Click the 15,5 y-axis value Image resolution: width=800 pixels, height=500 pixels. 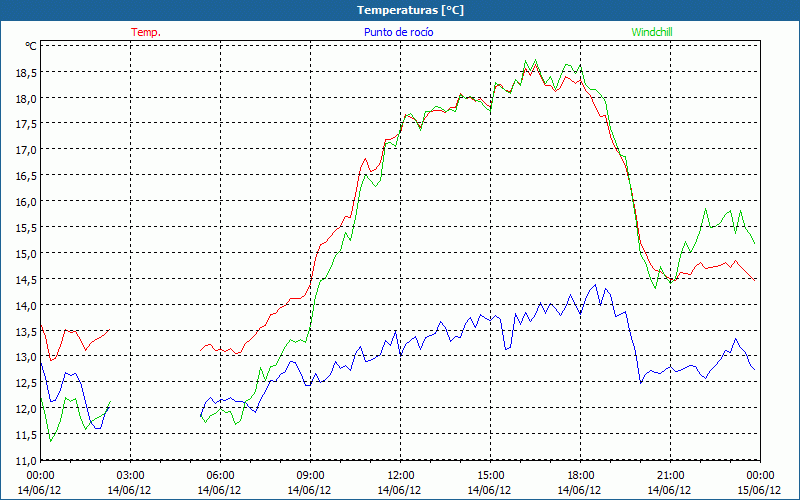tap(26, 229)
